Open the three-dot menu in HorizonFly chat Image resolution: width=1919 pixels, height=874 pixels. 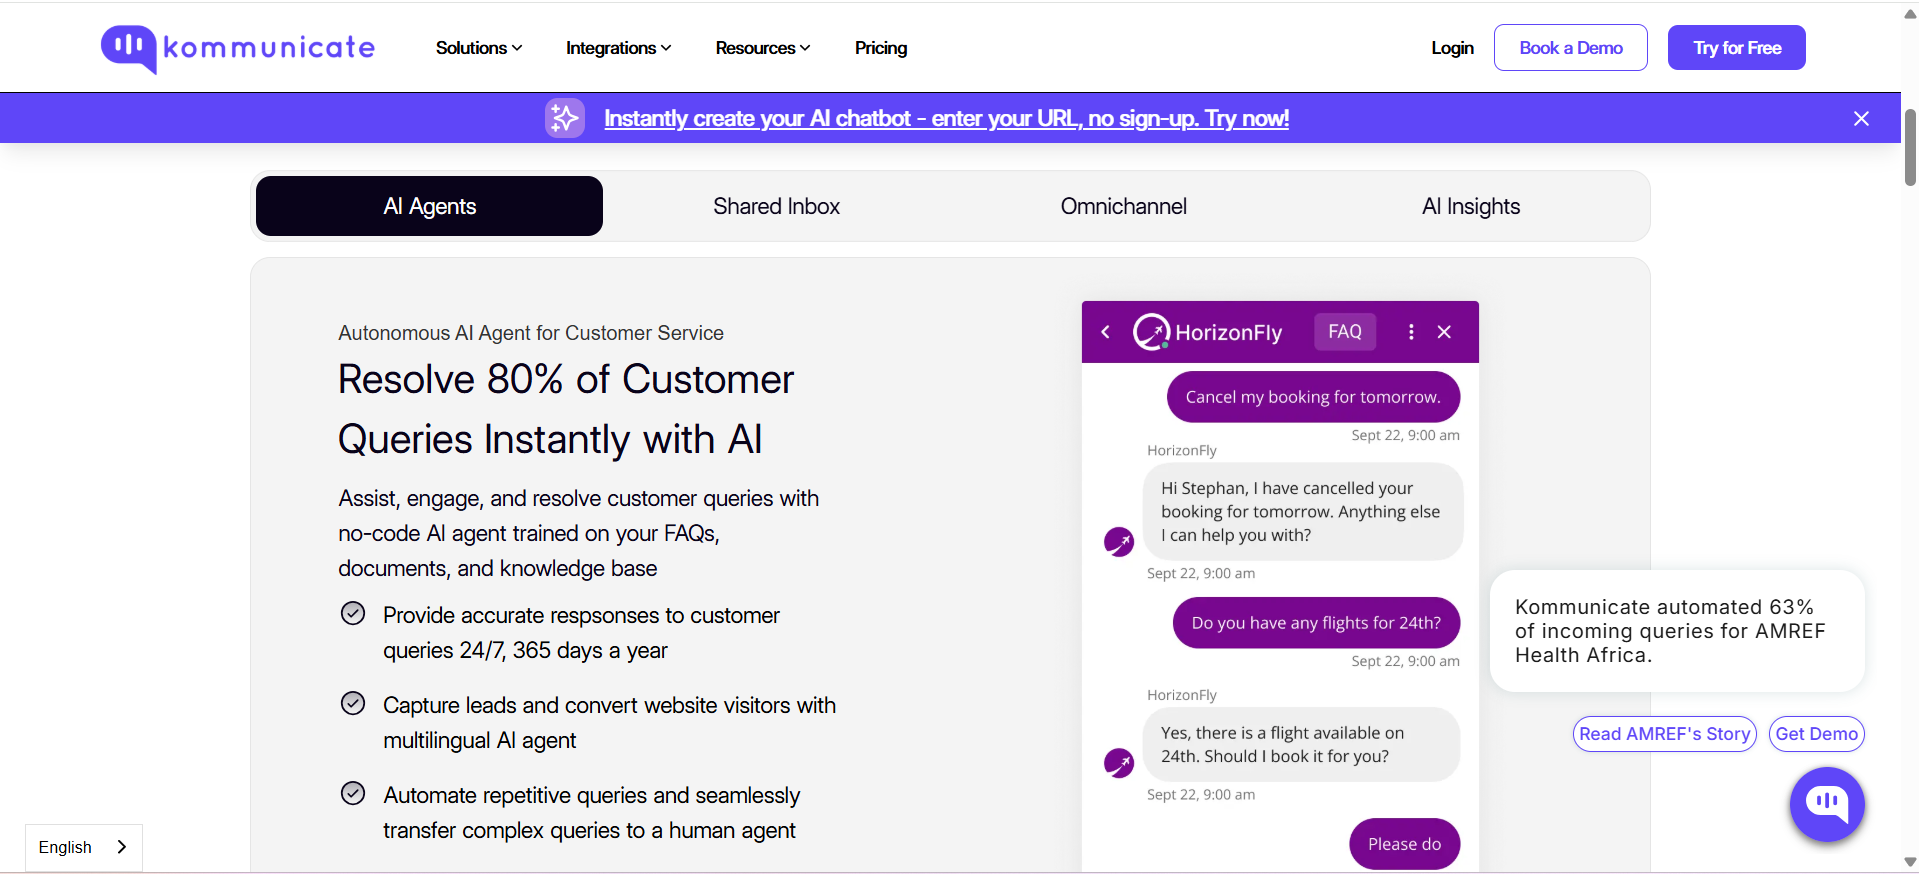[x=1411, y=332]
